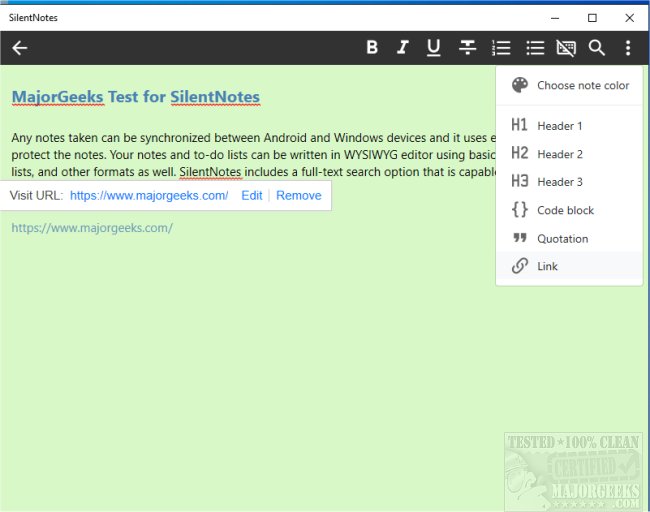Open search with the magnifier icon

tap(597, 48)
